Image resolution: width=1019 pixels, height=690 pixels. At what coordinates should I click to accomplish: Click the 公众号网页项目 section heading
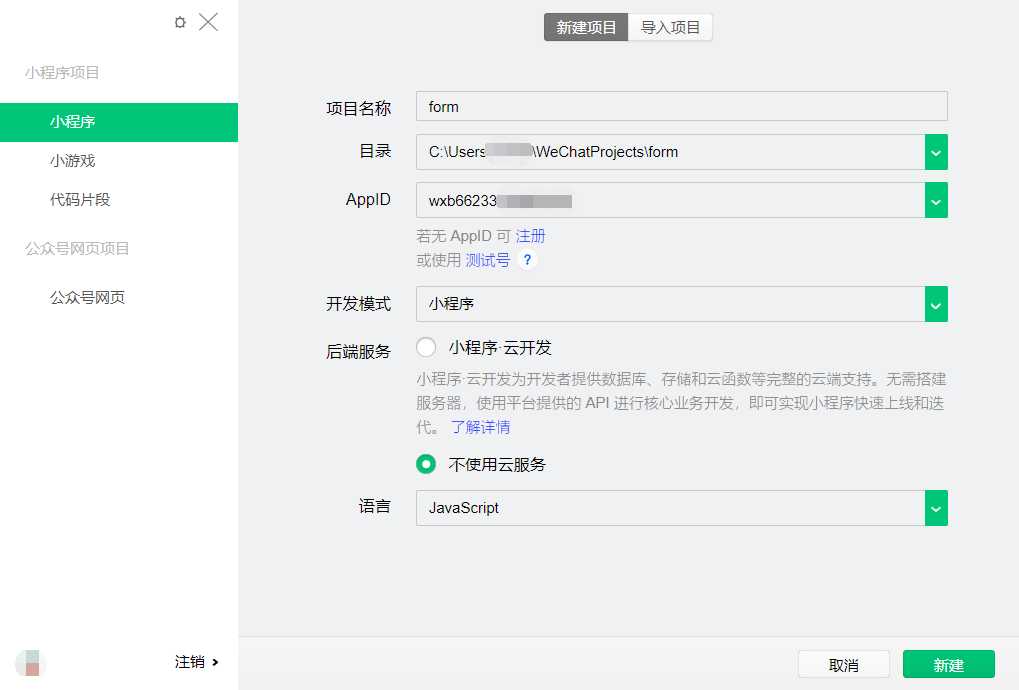click(77, 248)
